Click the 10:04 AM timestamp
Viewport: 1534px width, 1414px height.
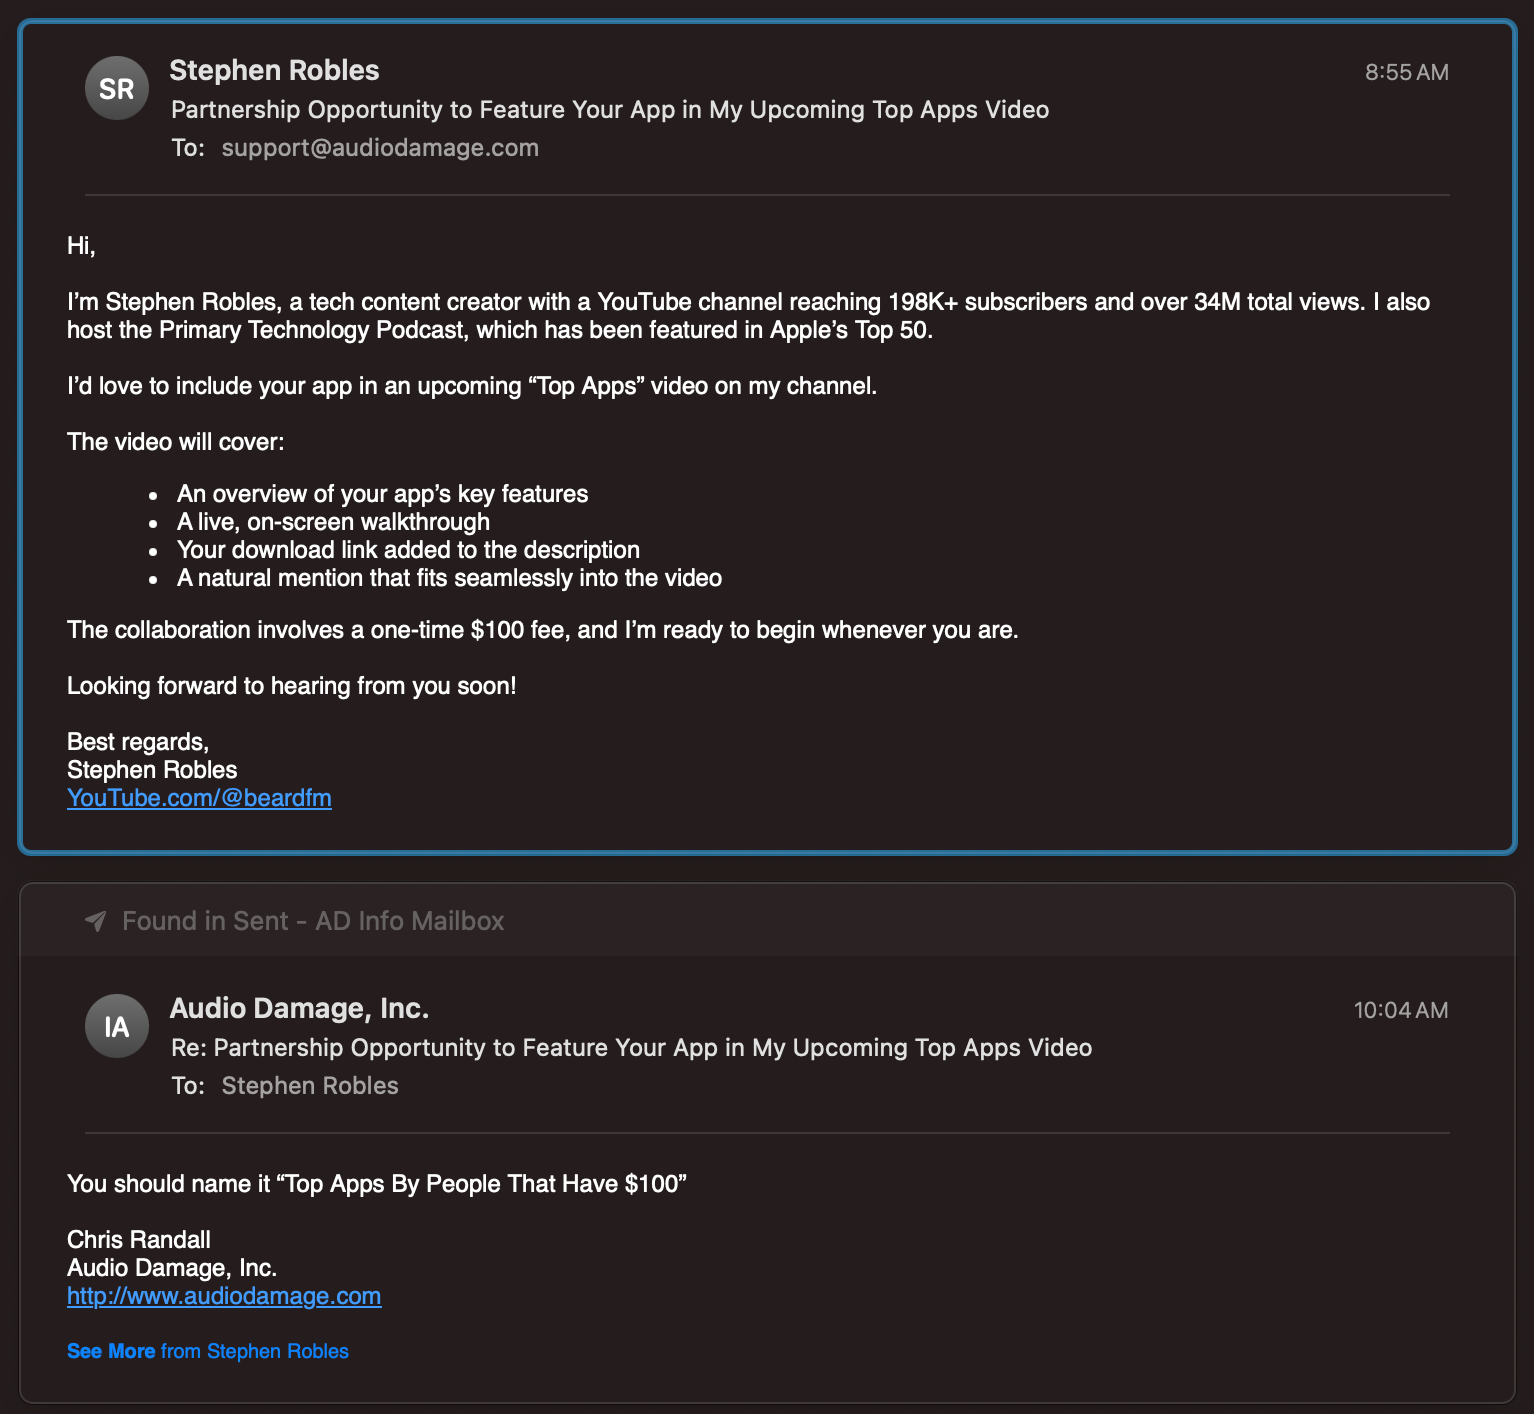(1400, 1010)
